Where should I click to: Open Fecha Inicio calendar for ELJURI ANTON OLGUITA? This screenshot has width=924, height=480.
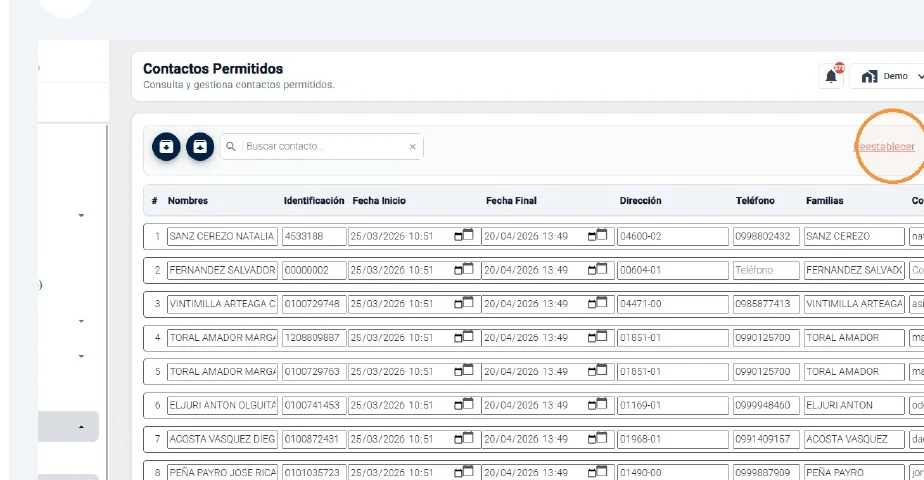tap(464, 405)
